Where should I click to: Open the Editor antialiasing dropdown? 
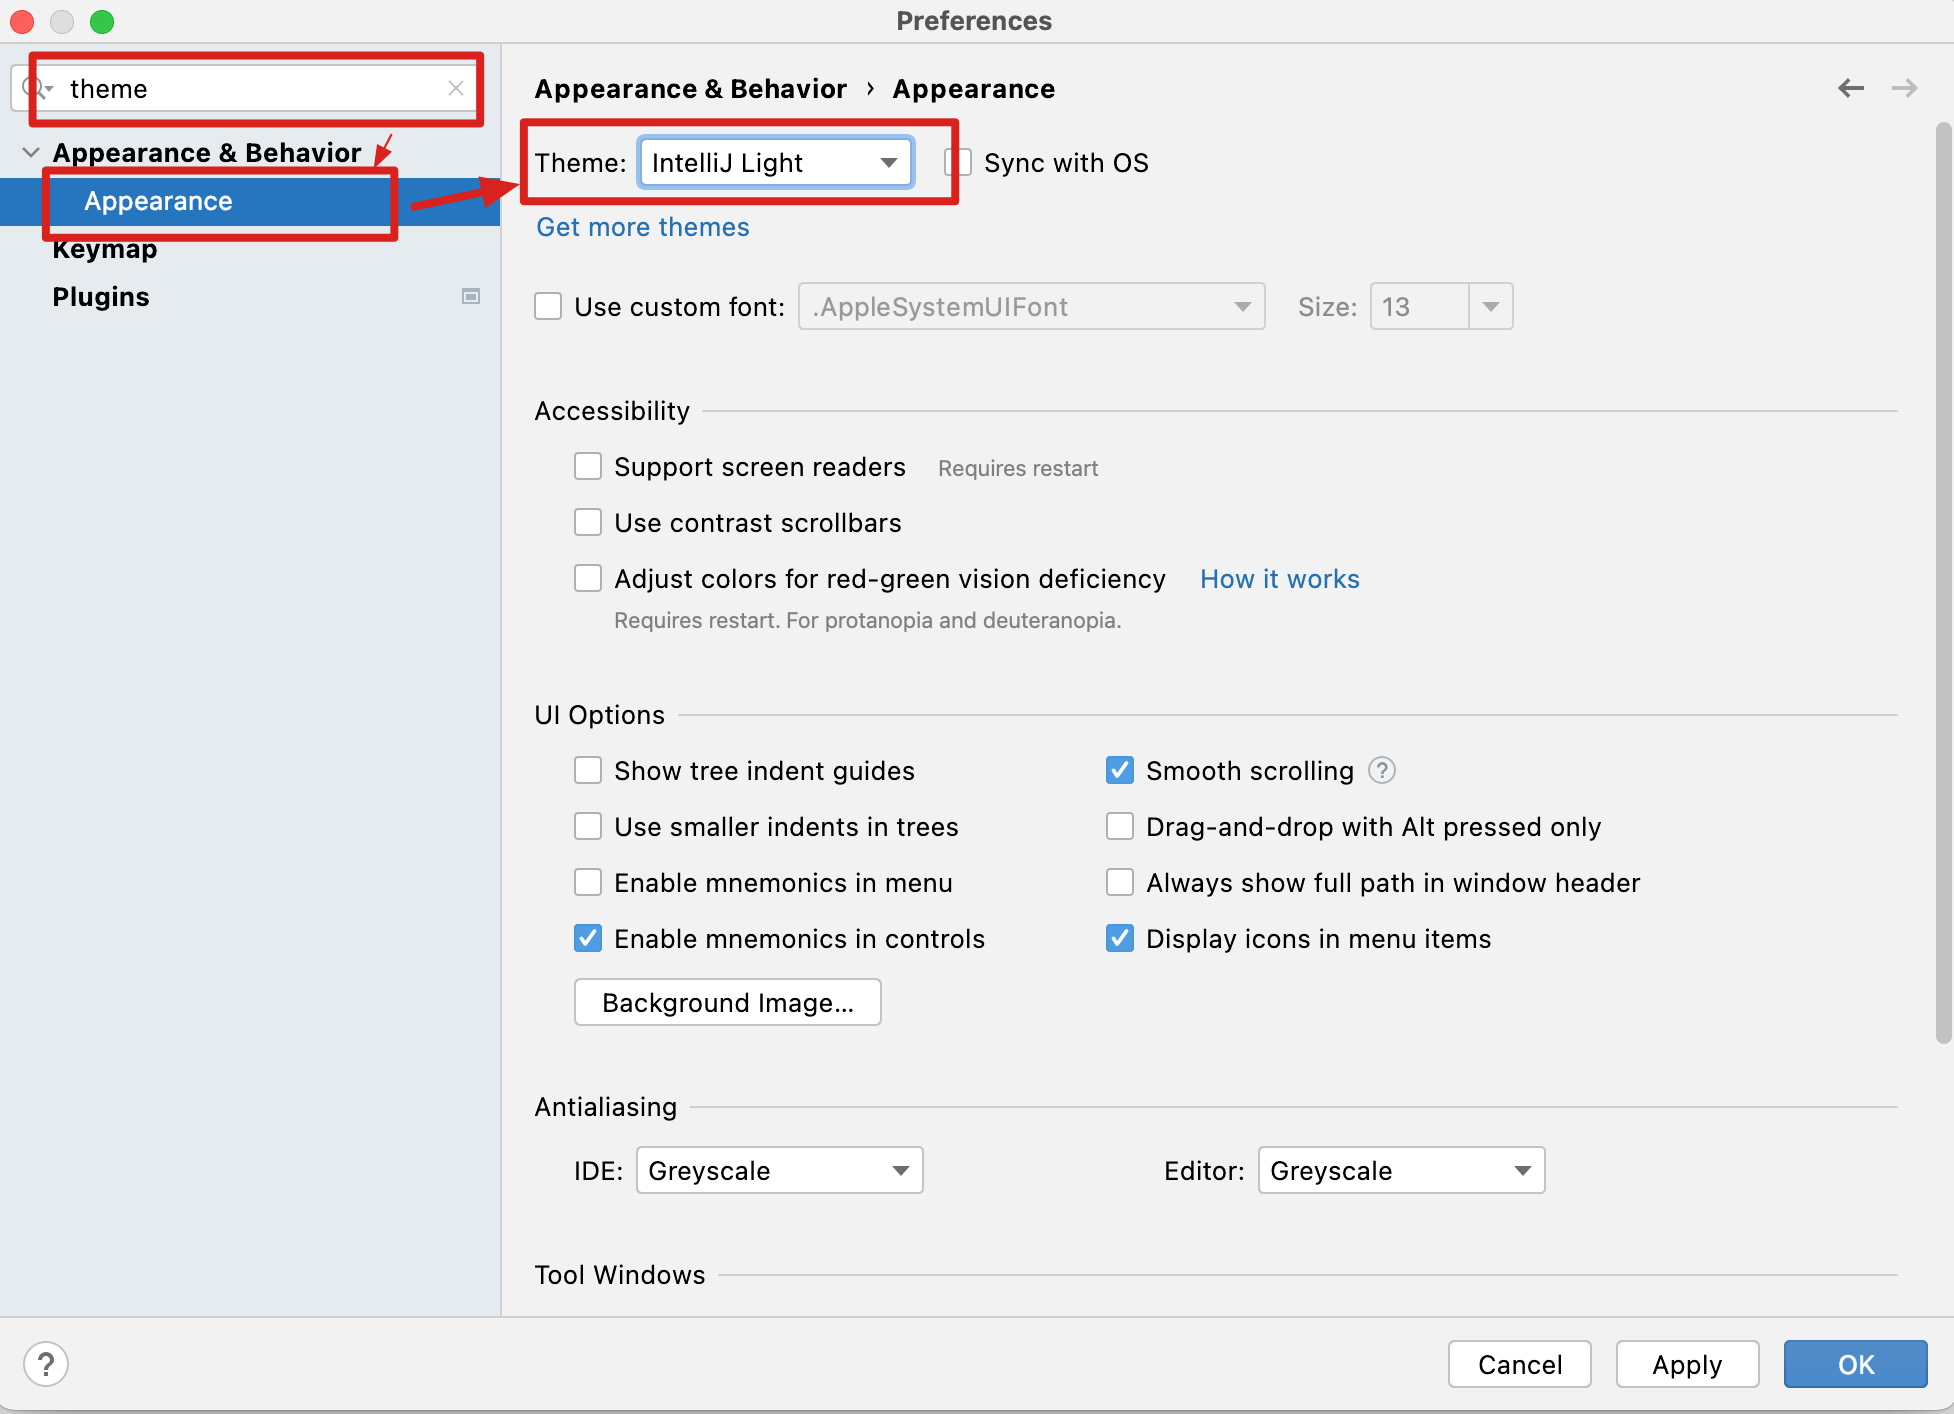pos(1401,1170)
